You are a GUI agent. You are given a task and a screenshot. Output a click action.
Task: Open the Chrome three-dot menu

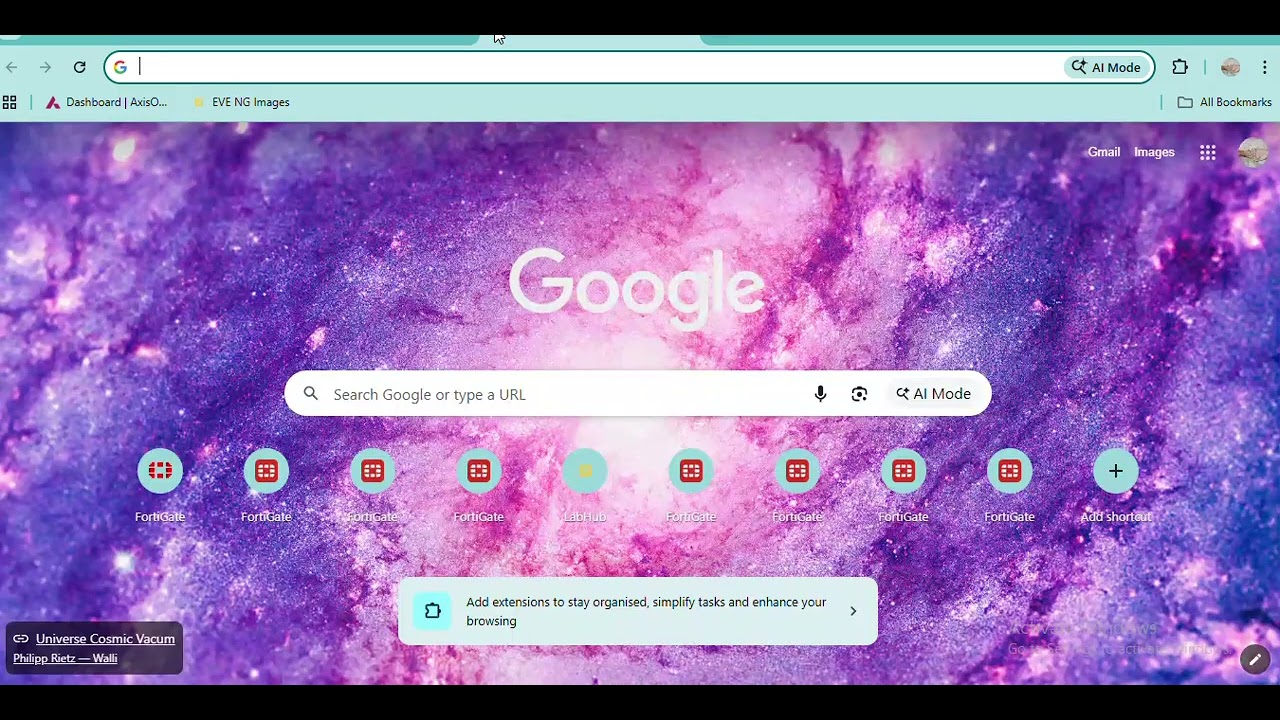pyautogui.click(x=1265, y=67)
